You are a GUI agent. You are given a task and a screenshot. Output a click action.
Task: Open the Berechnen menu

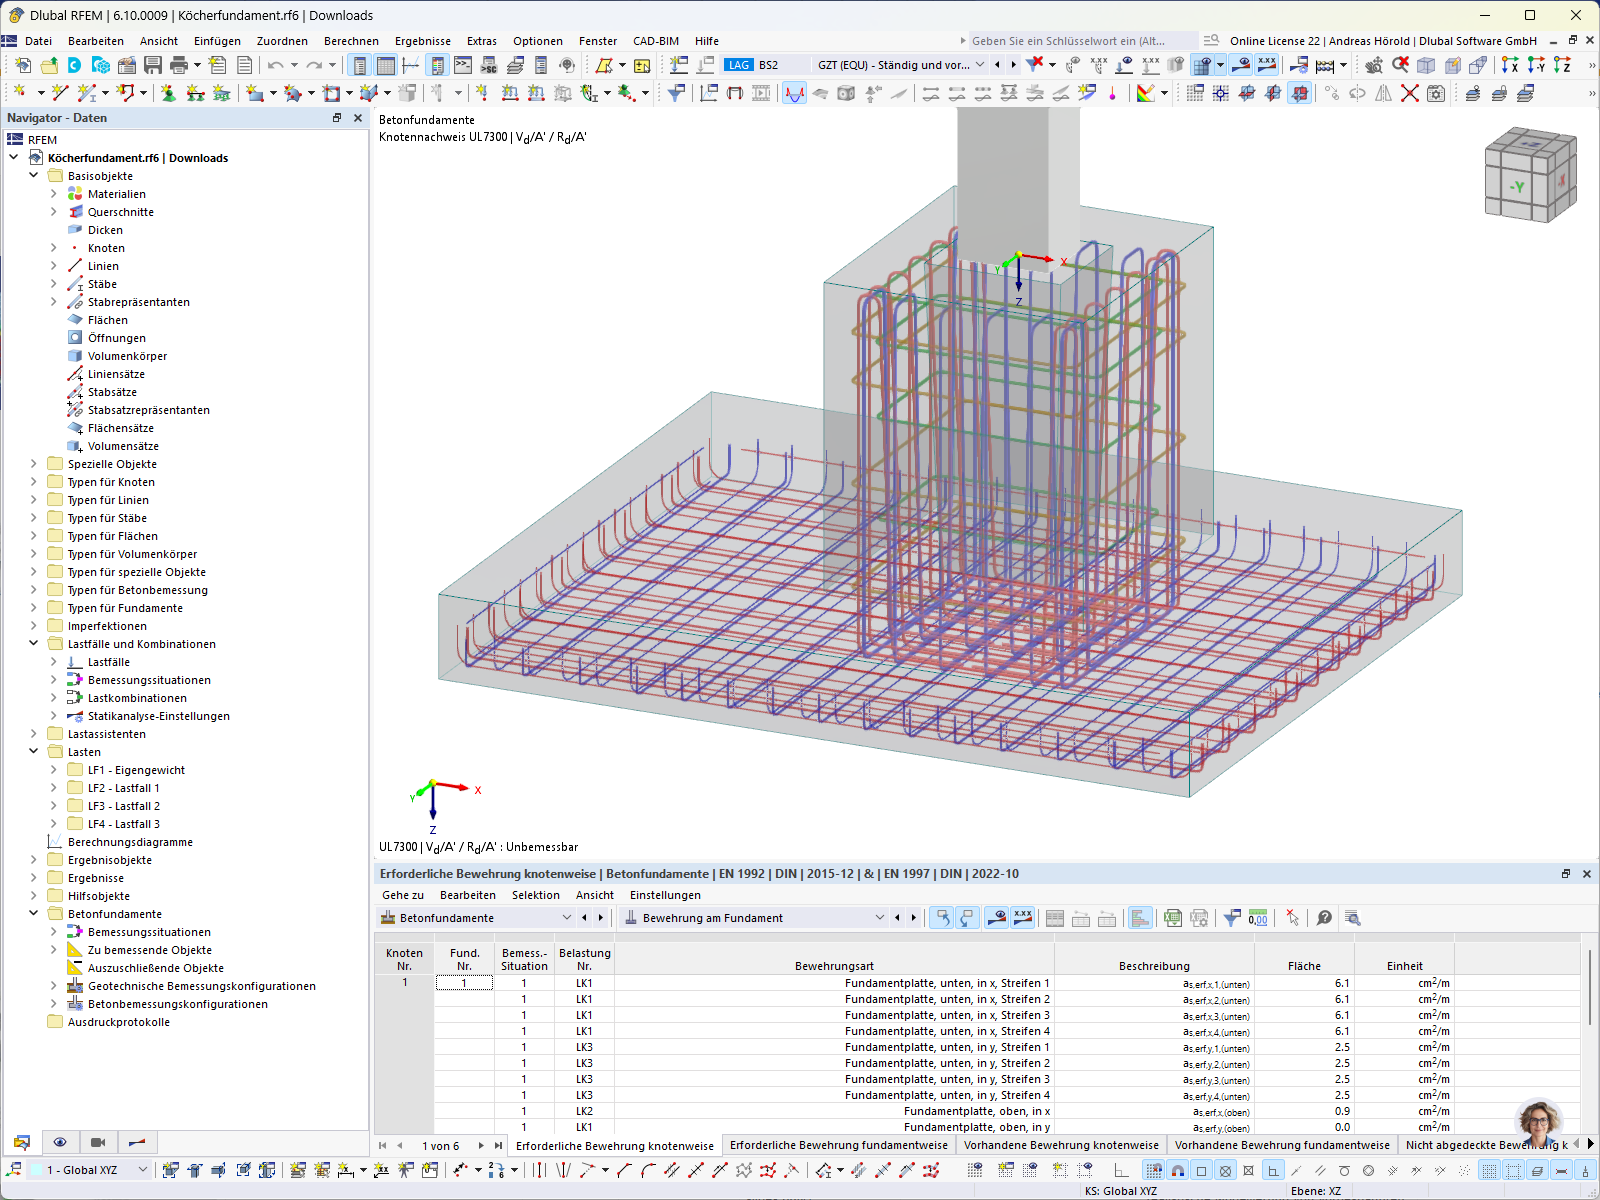[351, 41]
